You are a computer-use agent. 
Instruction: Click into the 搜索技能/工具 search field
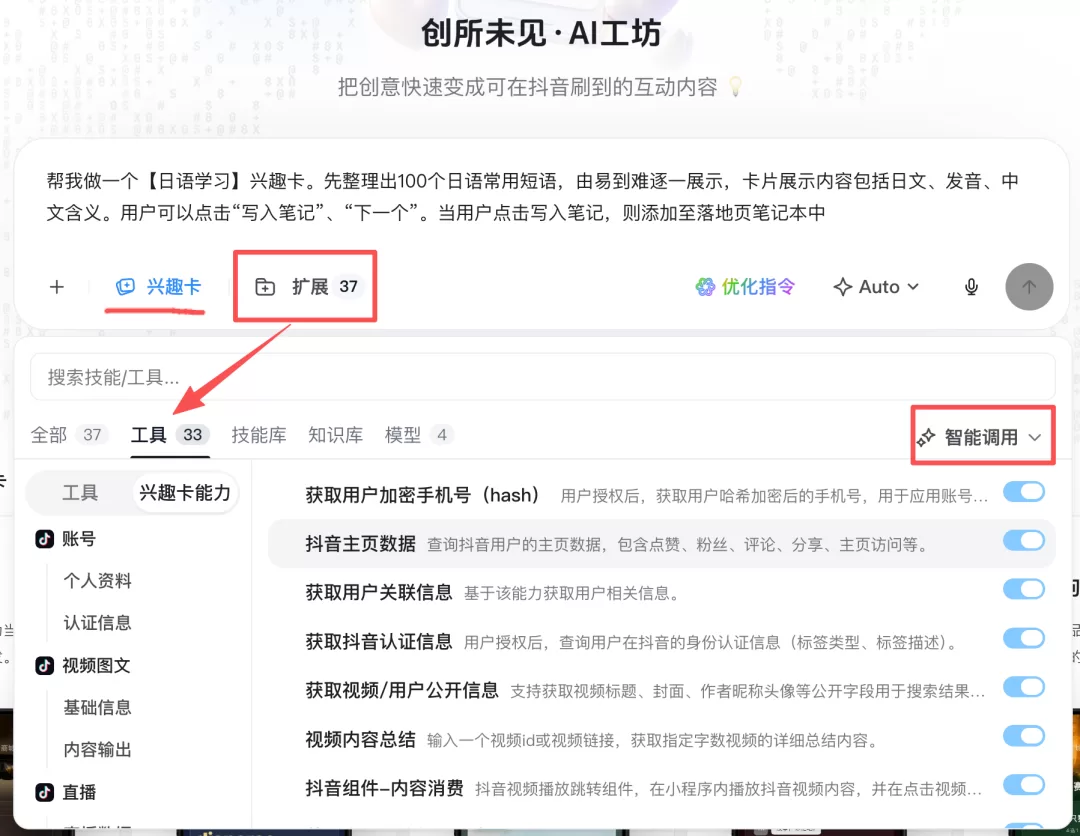543,377
